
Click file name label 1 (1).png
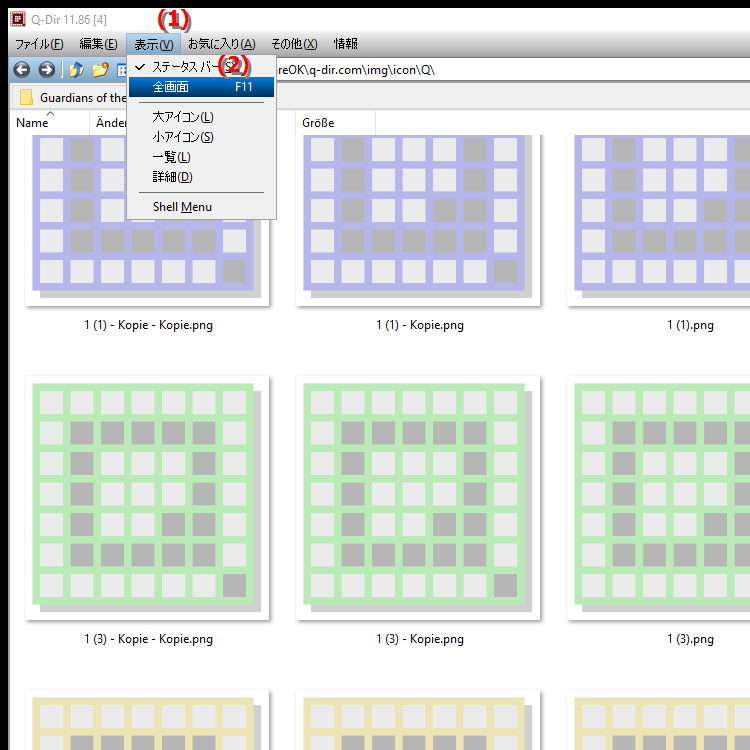click(690, 325)
